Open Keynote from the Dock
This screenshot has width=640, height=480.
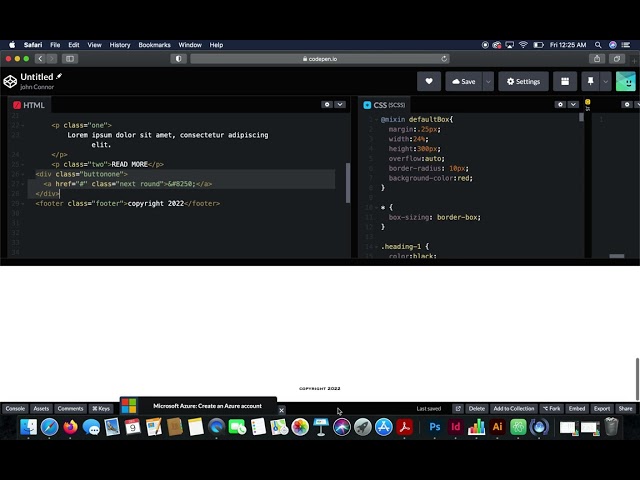pyautogui.click(x=321, y=427)
